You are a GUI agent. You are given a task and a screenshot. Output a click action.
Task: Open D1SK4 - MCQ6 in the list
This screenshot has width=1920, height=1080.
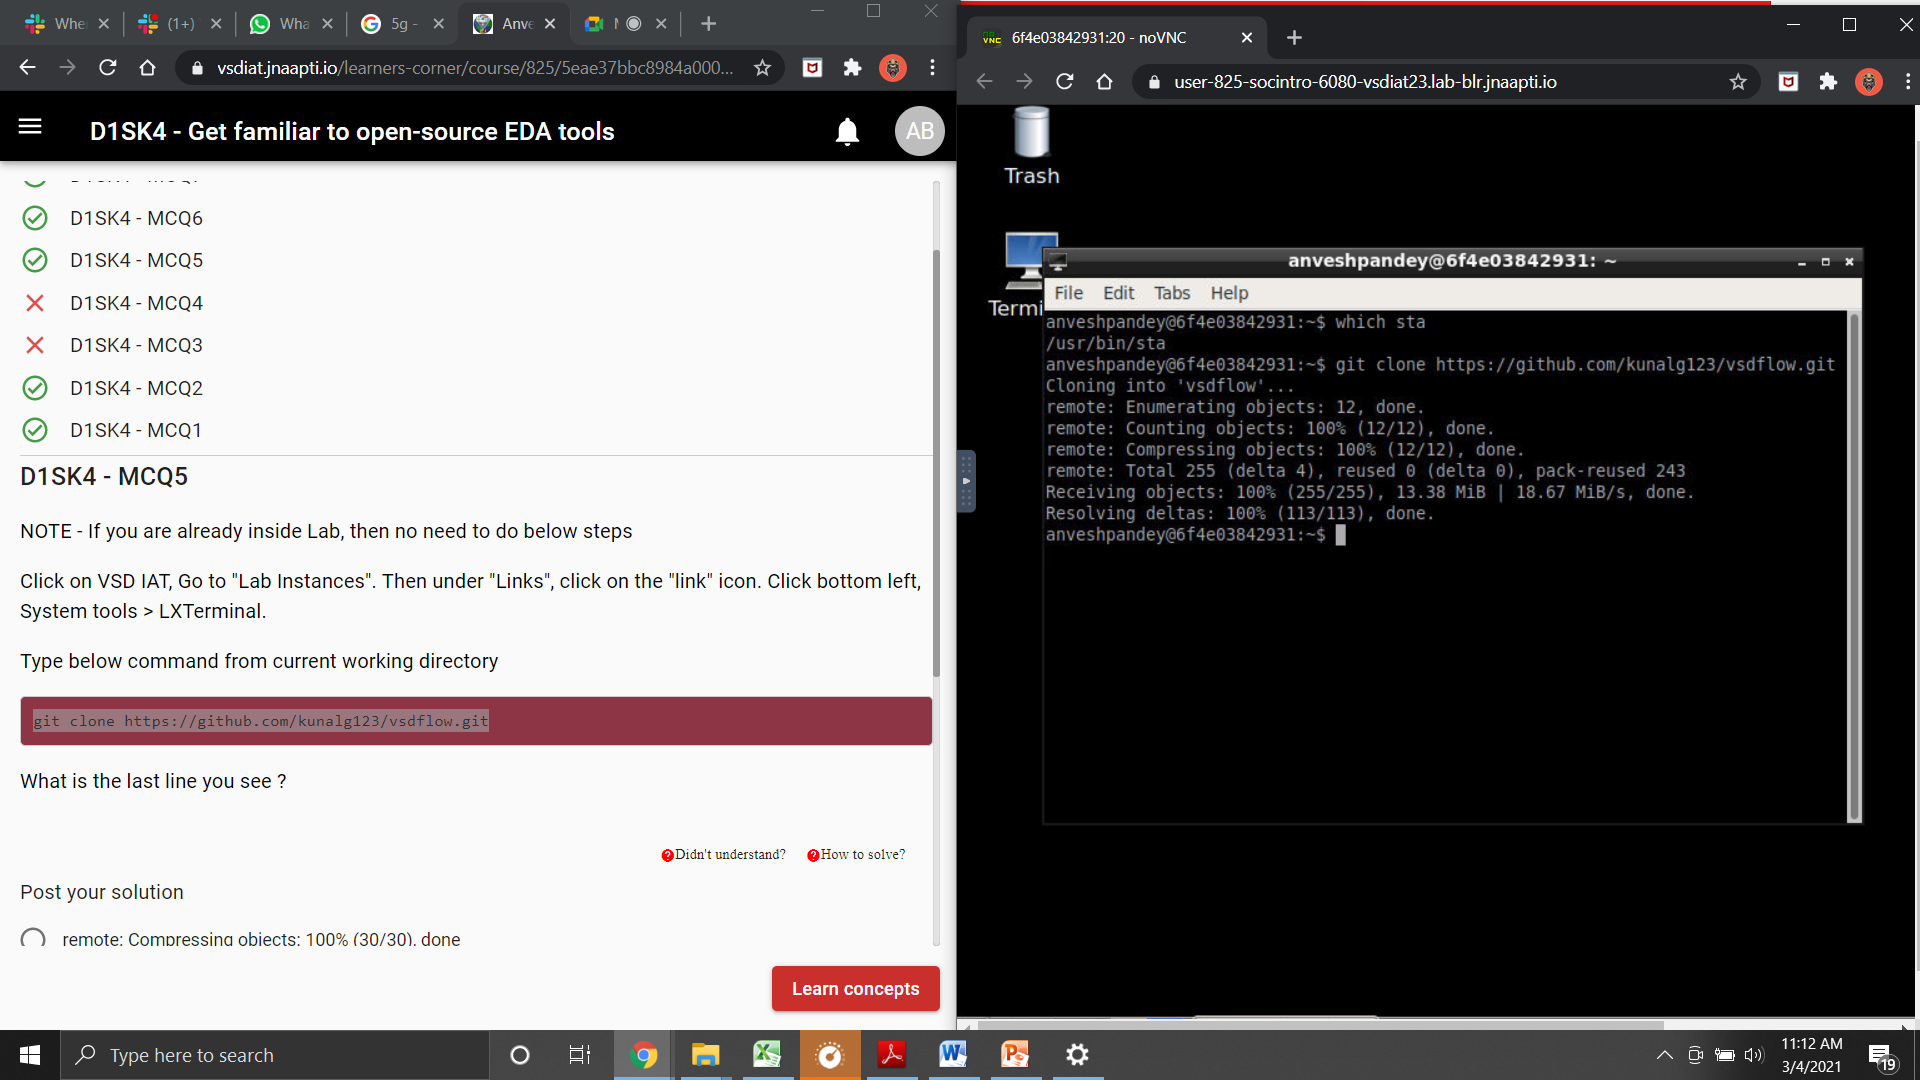click(136, 218)
